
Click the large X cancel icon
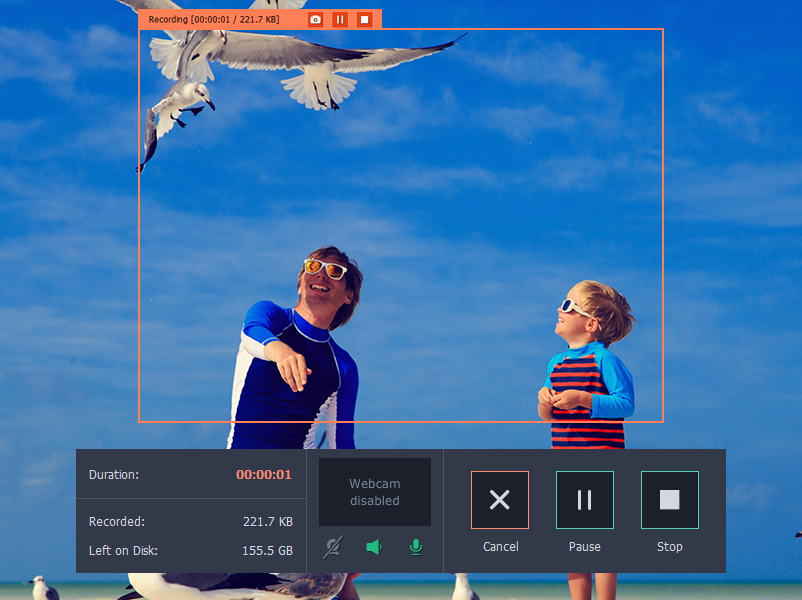500,500
